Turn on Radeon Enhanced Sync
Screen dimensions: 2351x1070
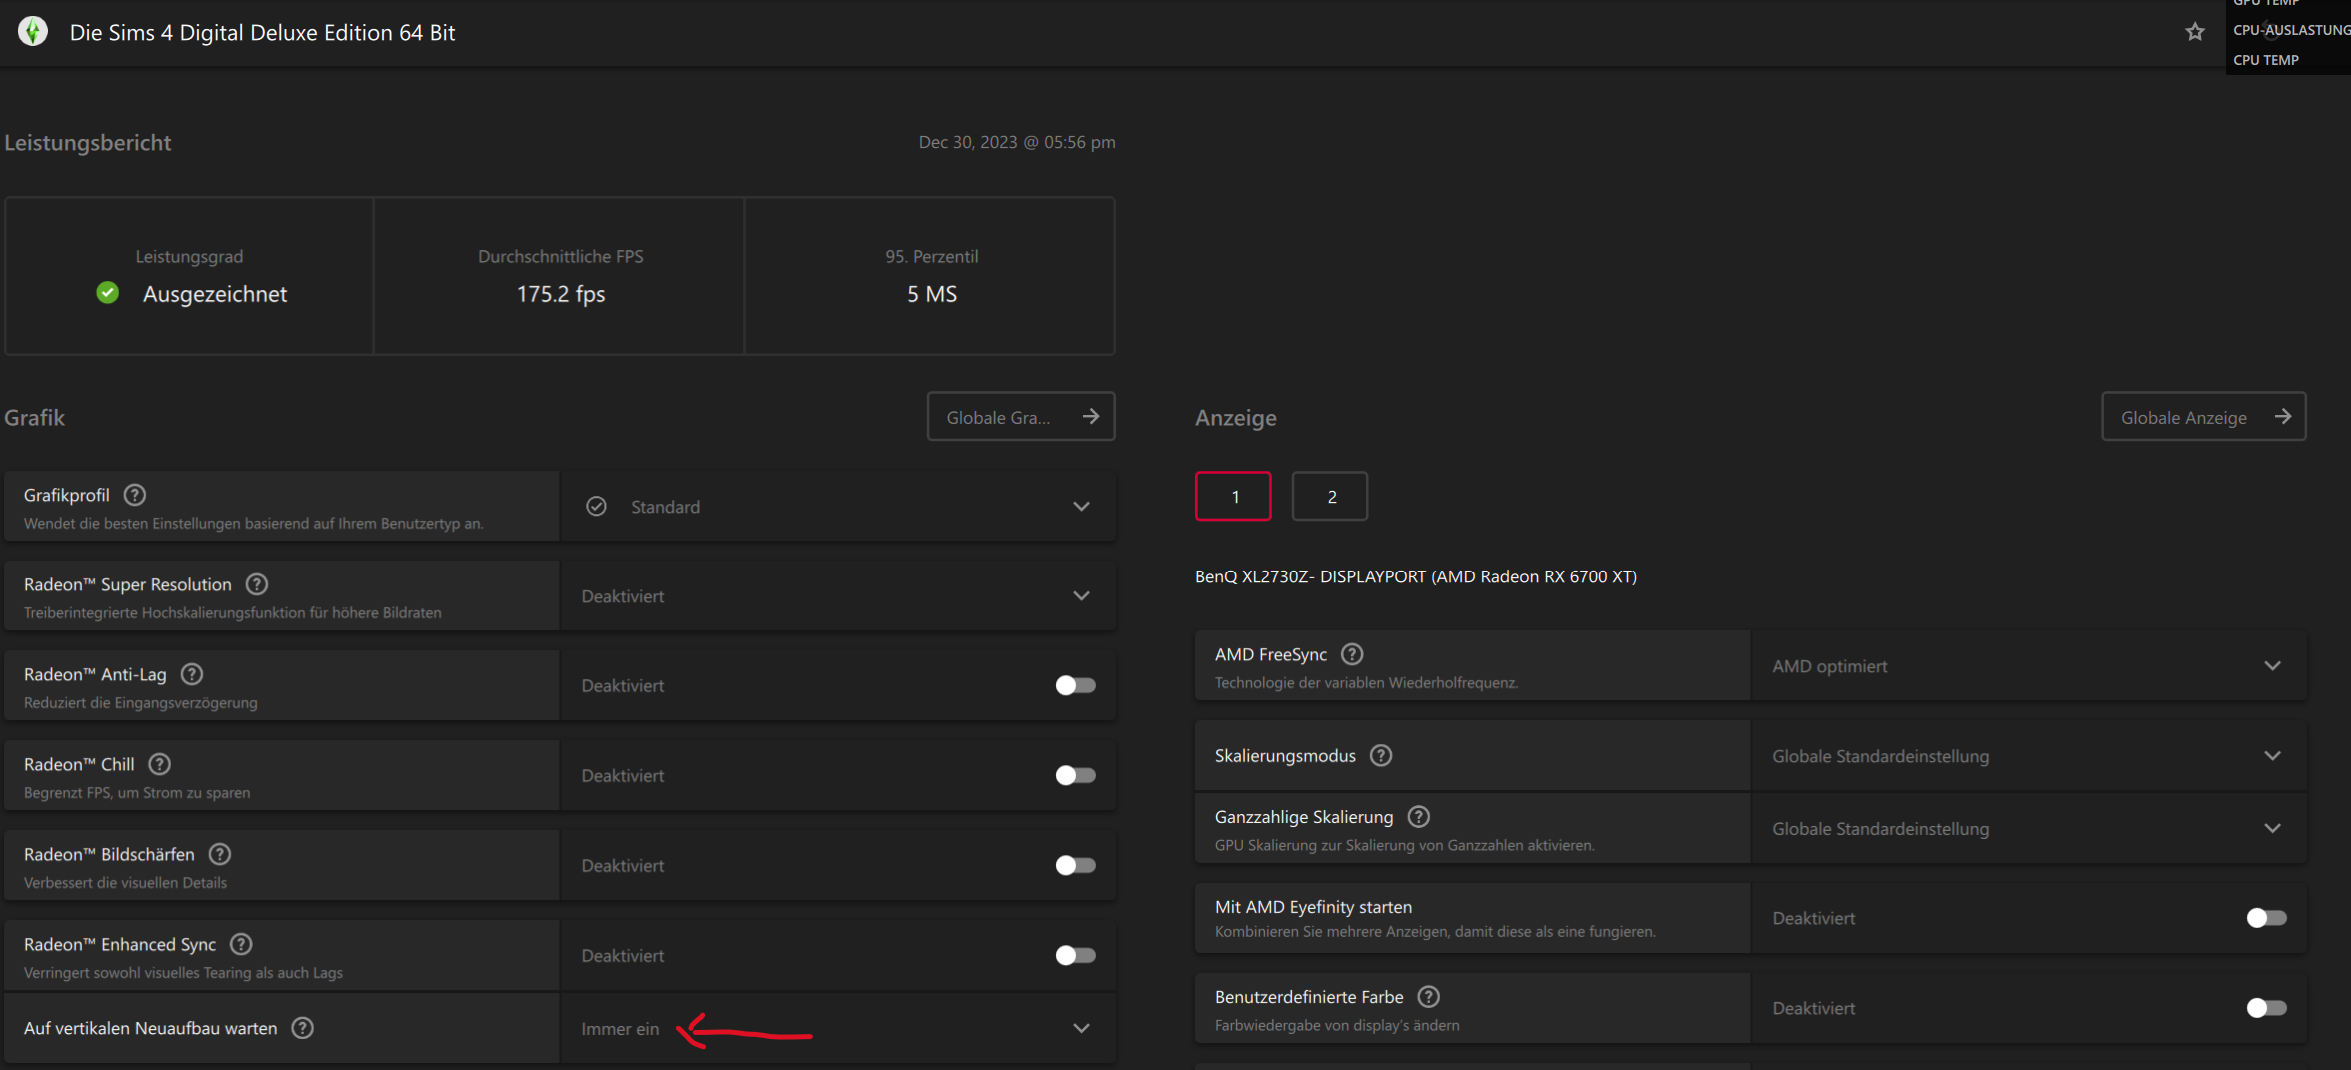tap(1076, 955)
